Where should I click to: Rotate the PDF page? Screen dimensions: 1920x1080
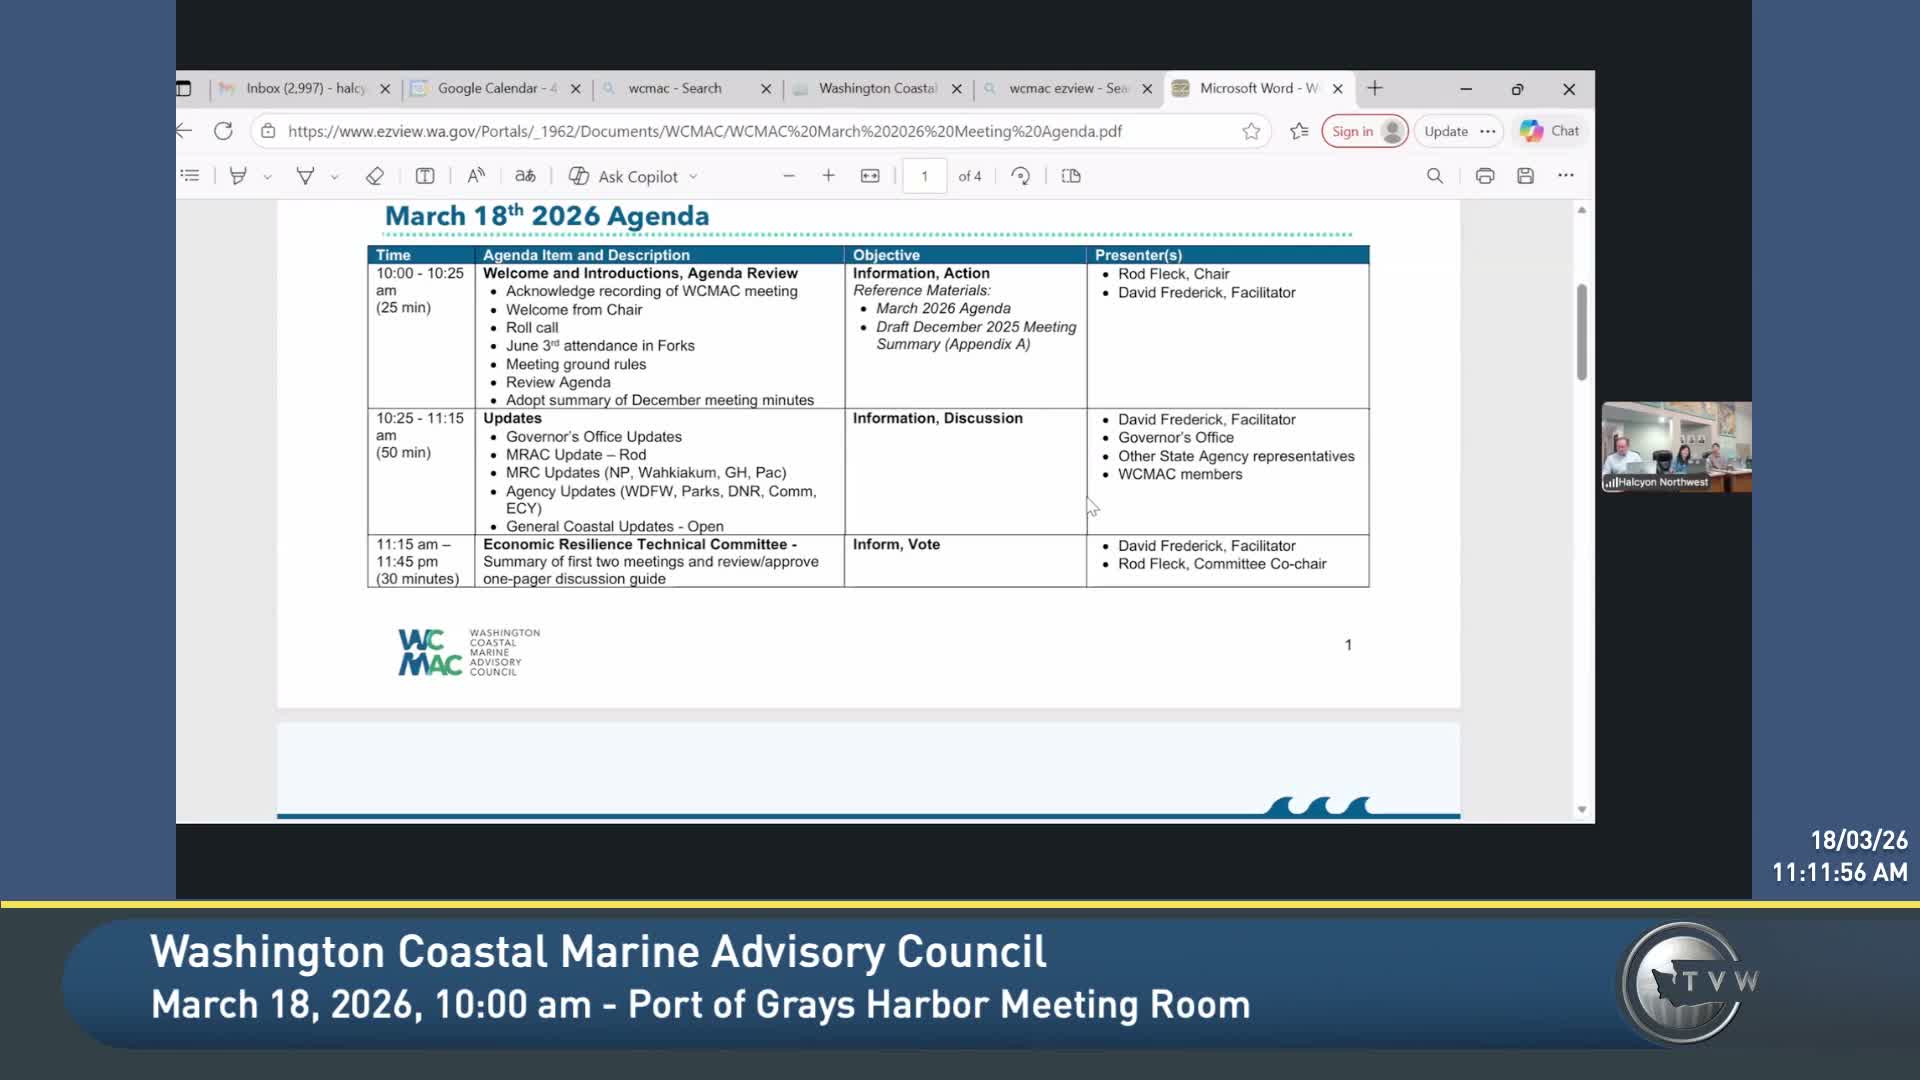coord(1022,175)
